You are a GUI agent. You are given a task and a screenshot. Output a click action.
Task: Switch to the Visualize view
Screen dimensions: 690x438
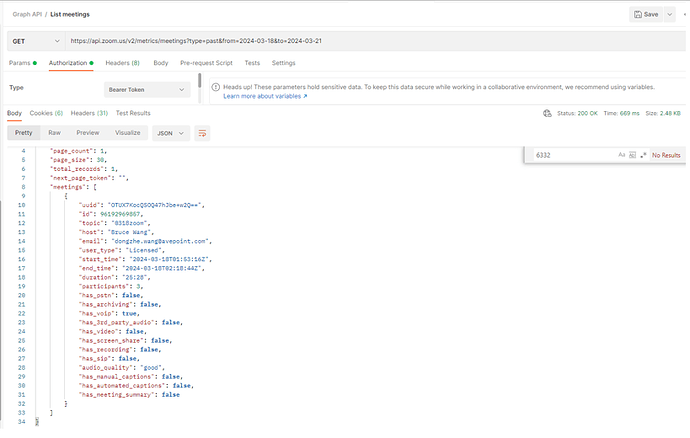pos(128,133)
